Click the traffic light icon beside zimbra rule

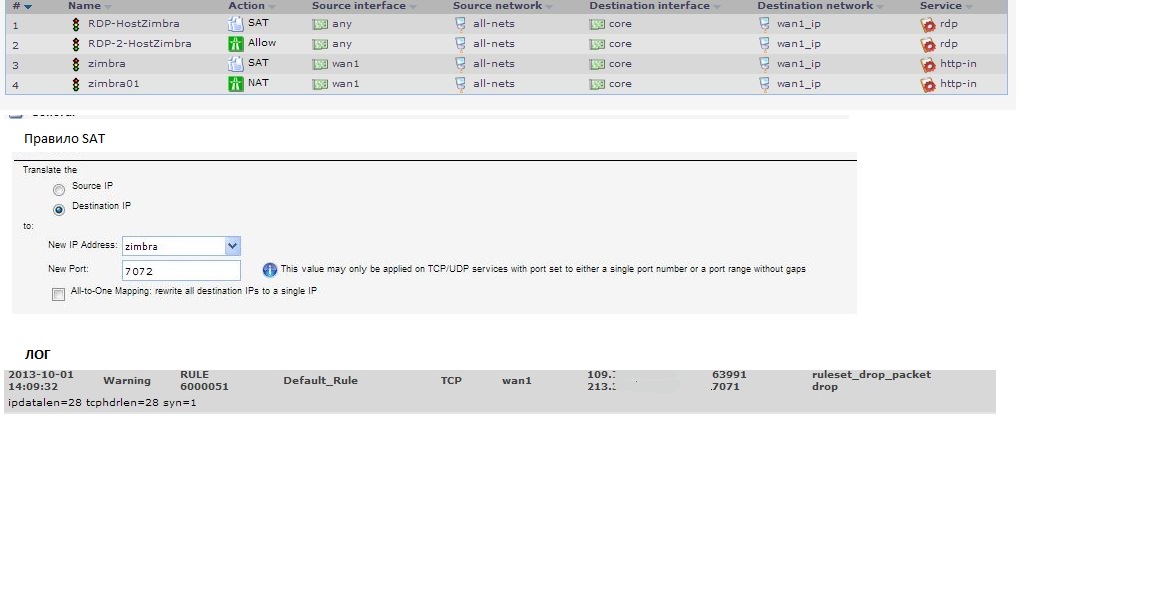(75, 64)
